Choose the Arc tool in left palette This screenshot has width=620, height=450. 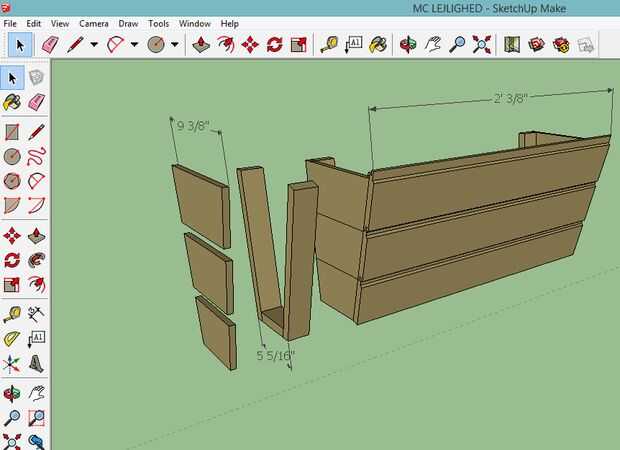click(x=36, y=181)
